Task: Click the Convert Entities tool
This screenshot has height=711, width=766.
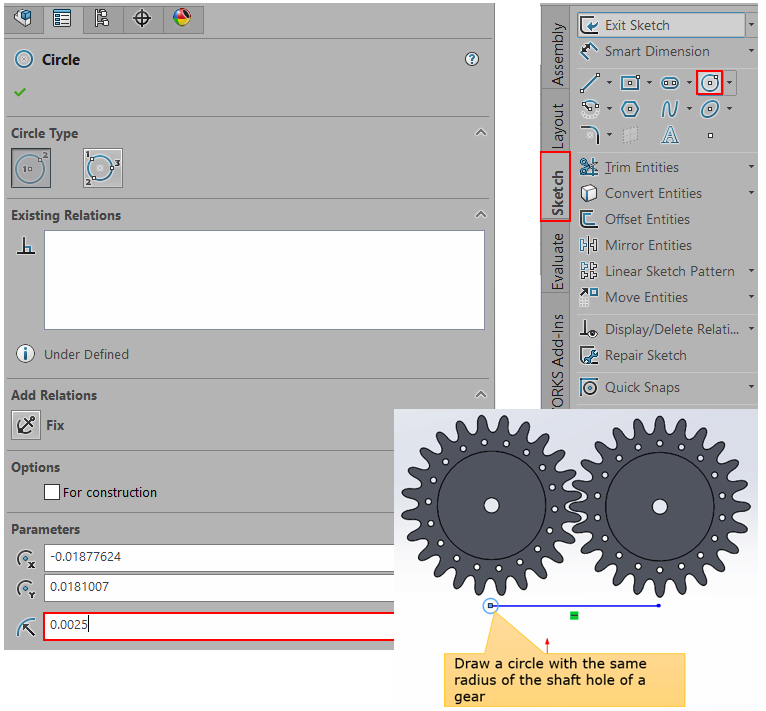Action: [x=641, y=193]
